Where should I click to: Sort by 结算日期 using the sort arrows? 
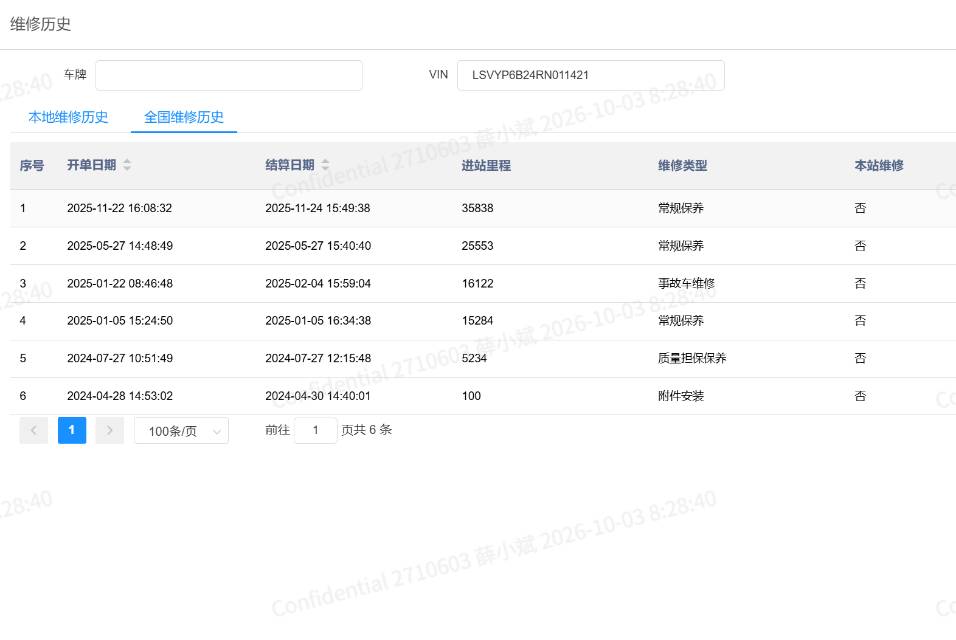[326, 165]
